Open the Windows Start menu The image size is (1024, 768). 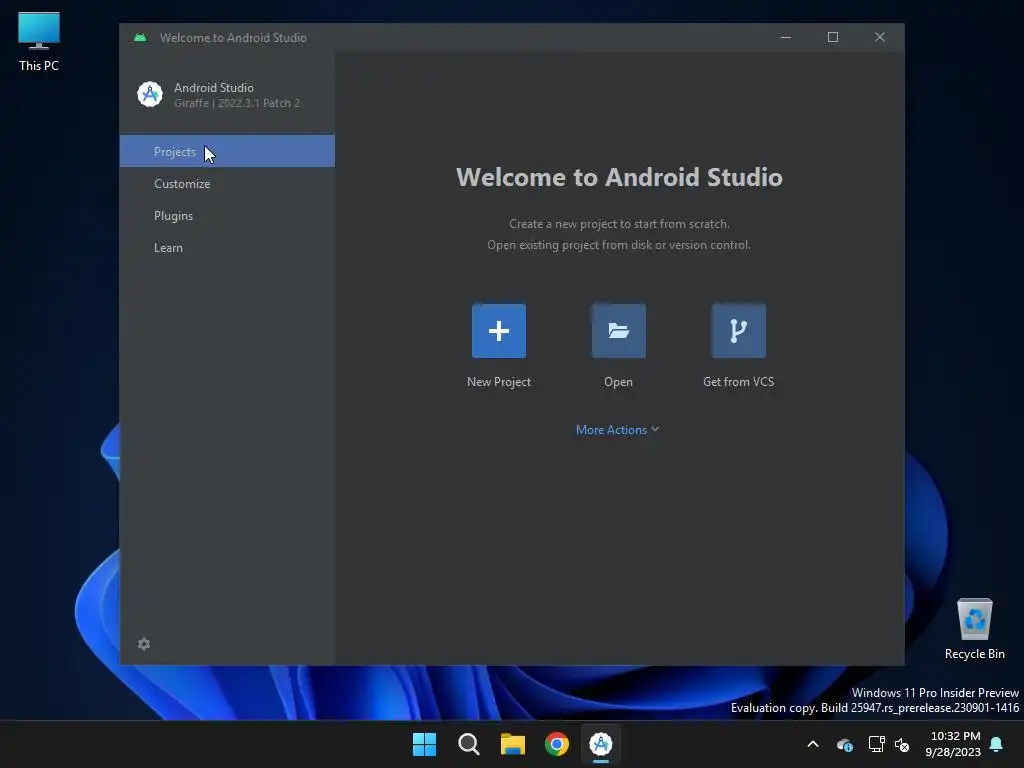[x=424, y=744]
